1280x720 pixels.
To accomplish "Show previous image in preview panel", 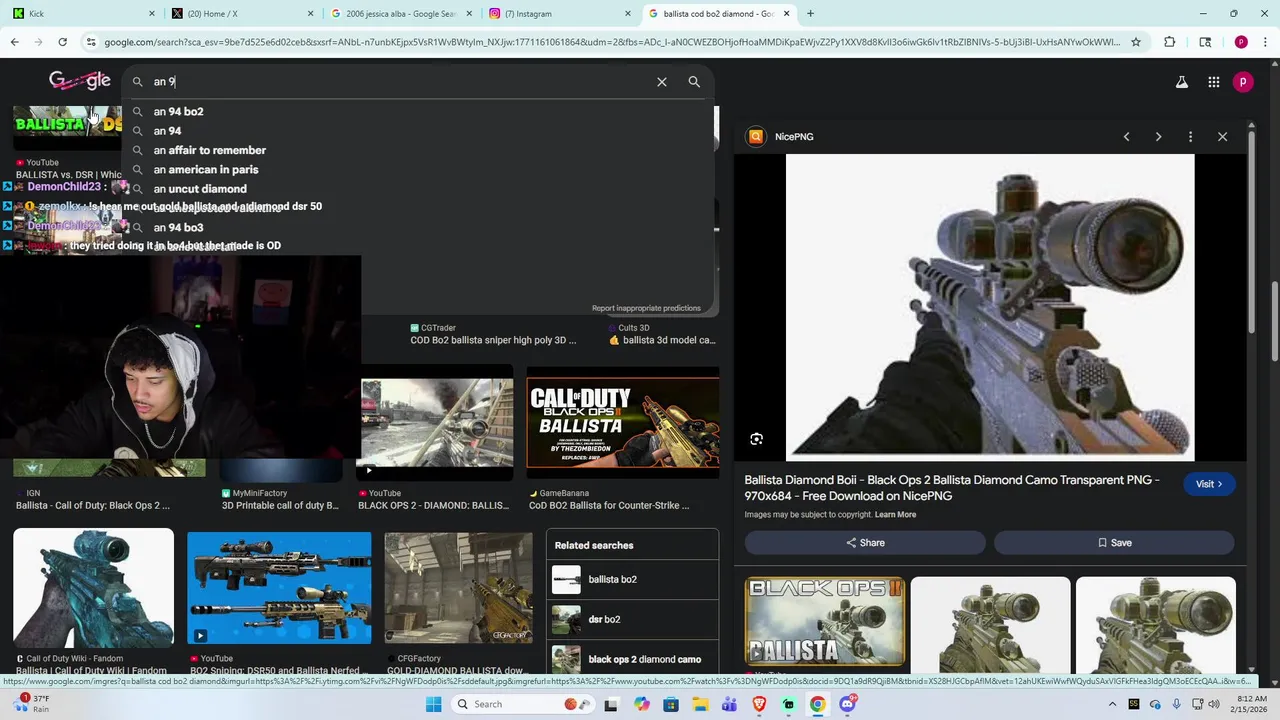I will 1126,137.
